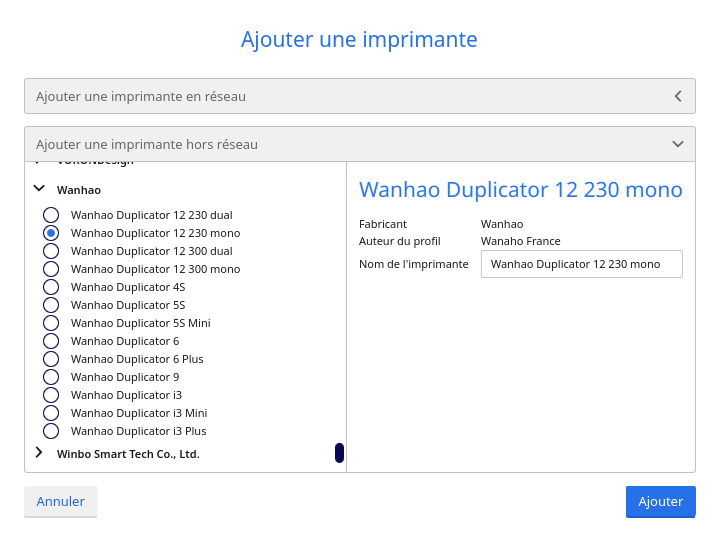Choose Wanhao Duplicator i3 Mini

(x=51, y=413)
